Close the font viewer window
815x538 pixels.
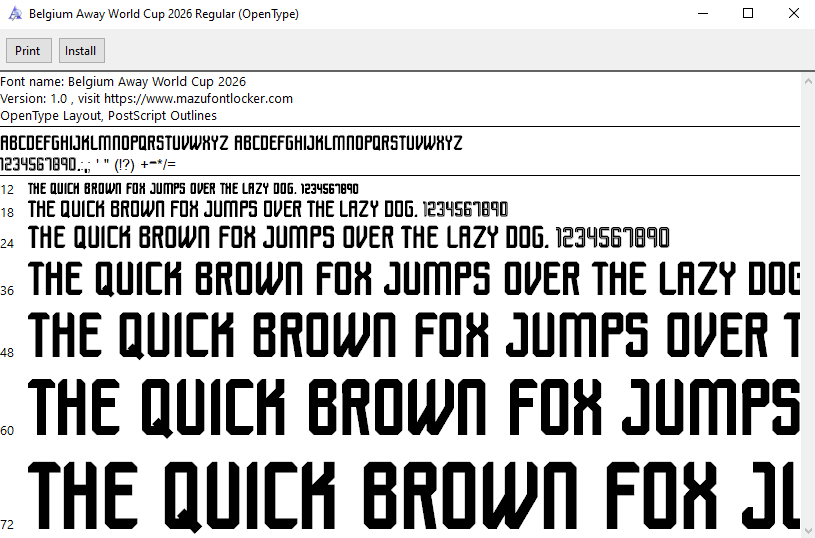pos(793,14)
